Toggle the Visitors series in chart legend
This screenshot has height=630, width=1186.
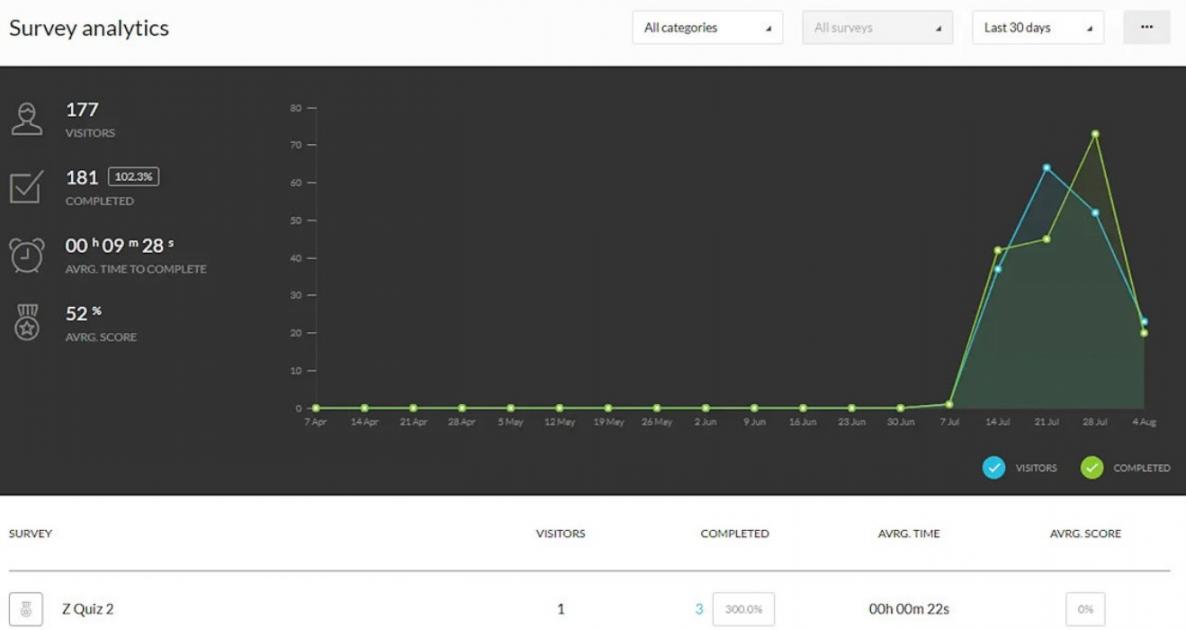pos(994,467)
